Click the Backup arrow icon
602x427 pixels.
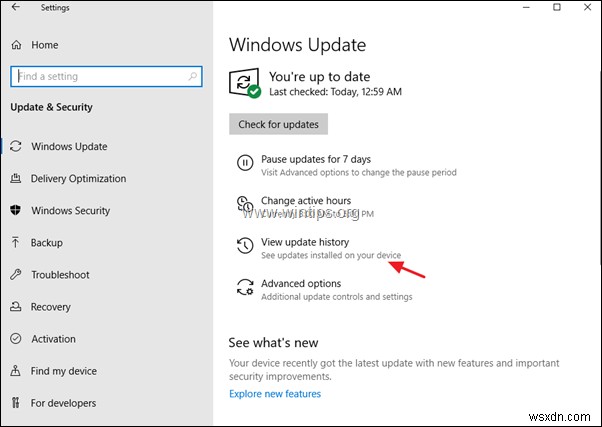click(16, 243)
